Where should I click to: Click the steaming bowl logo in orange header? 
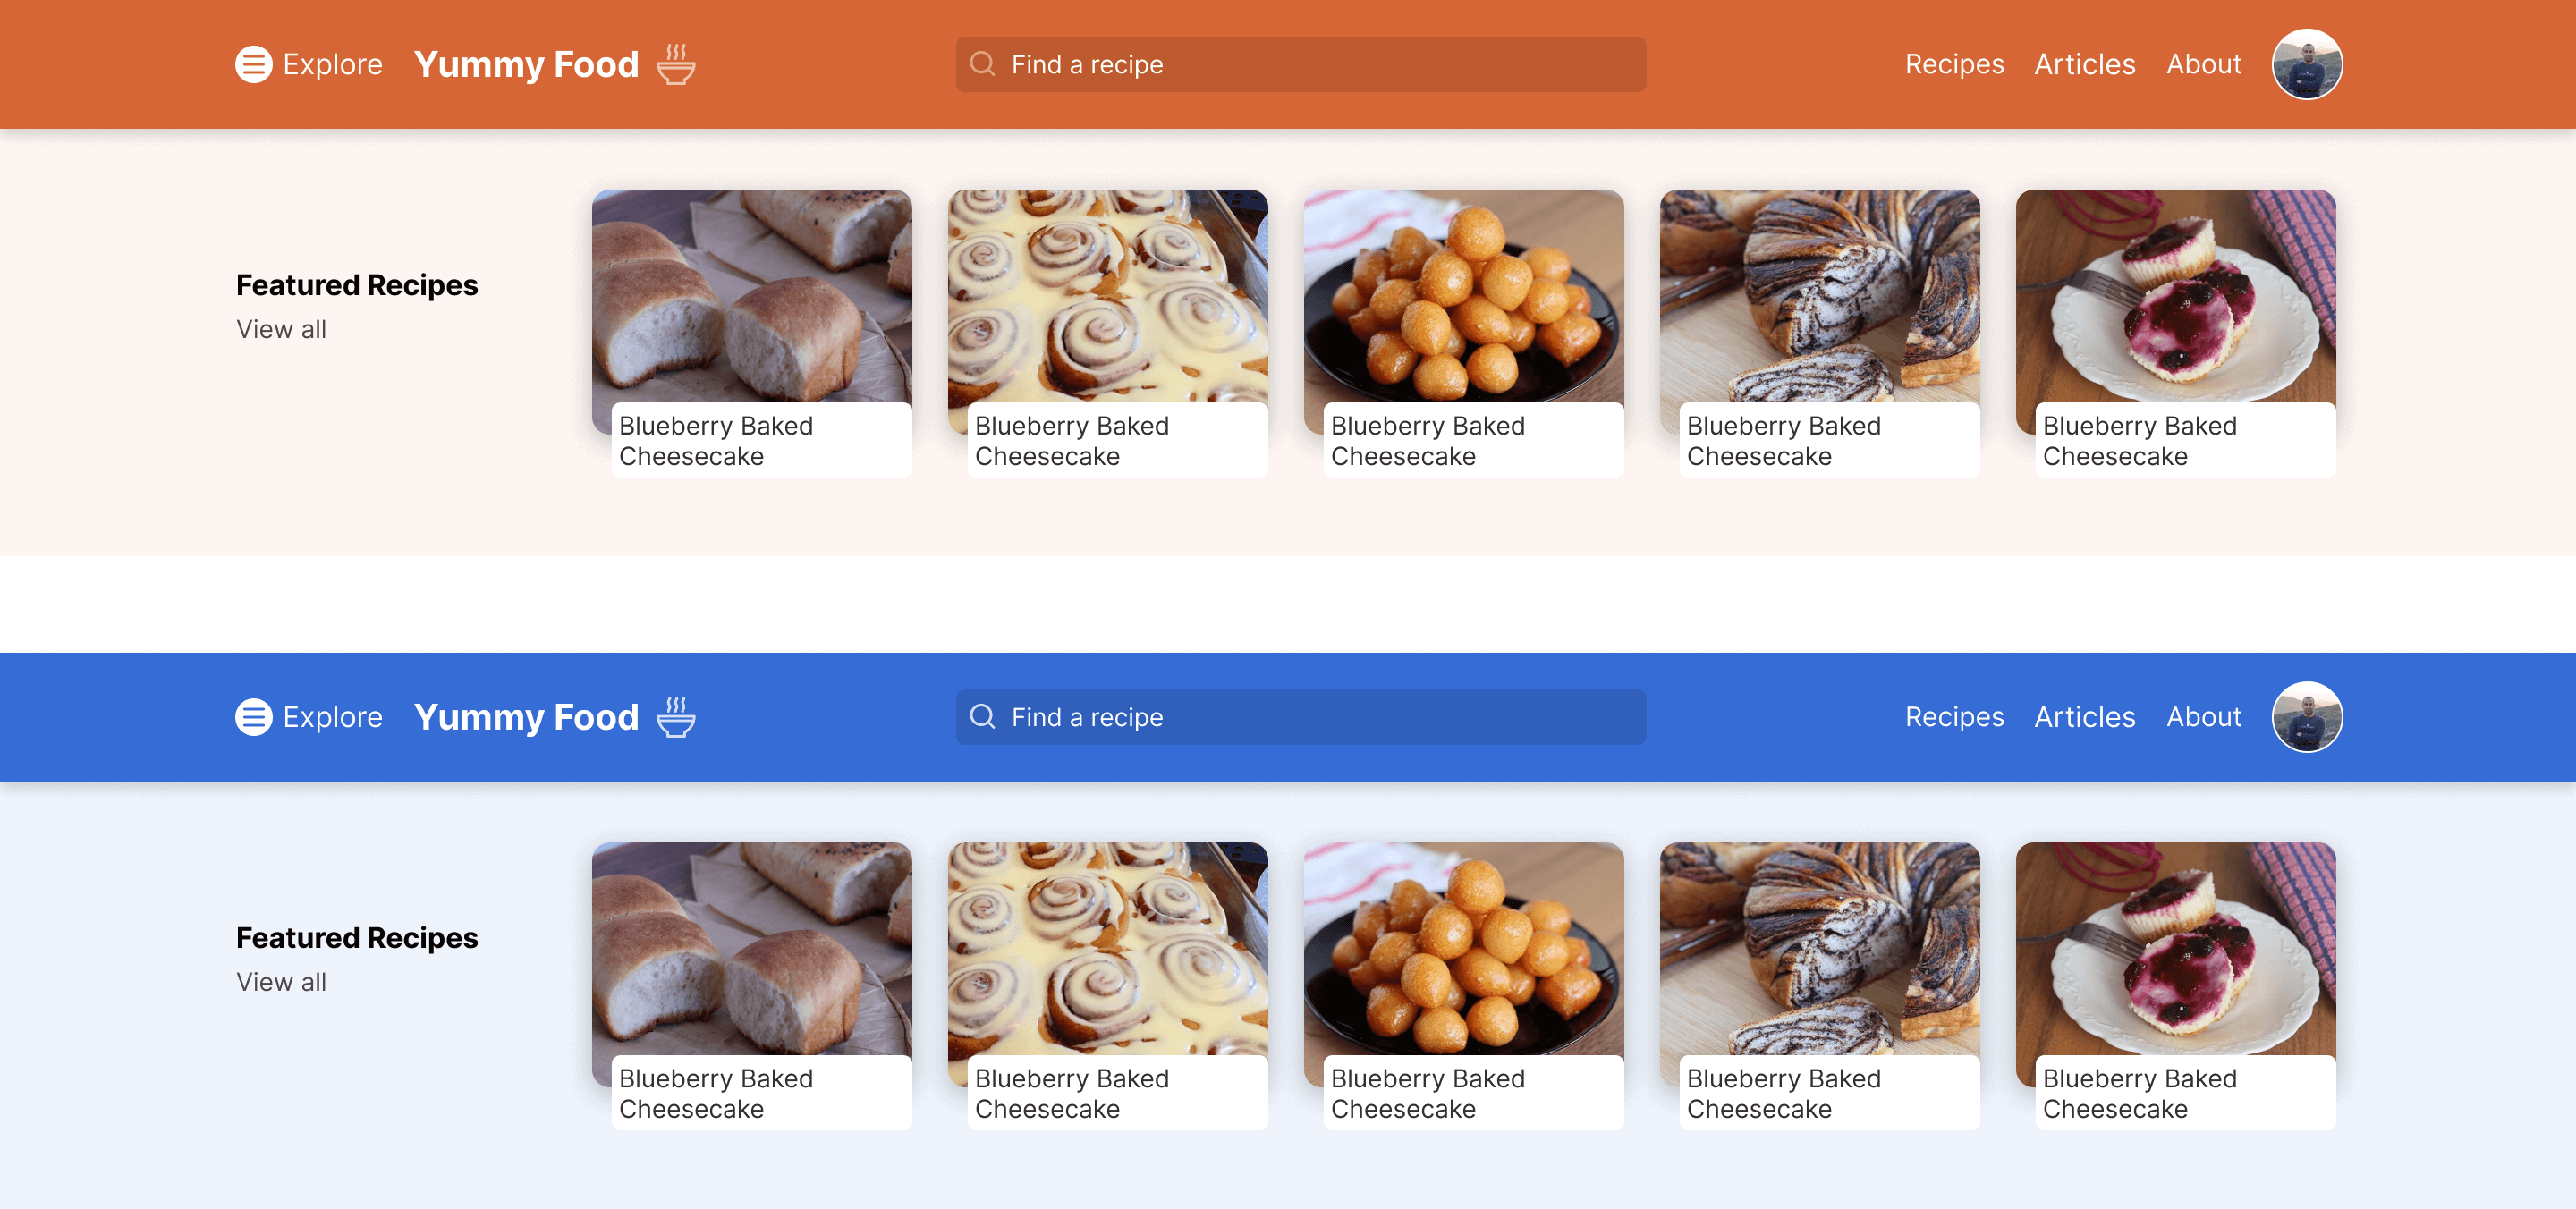pyautogui.click(x=676, y=64)
